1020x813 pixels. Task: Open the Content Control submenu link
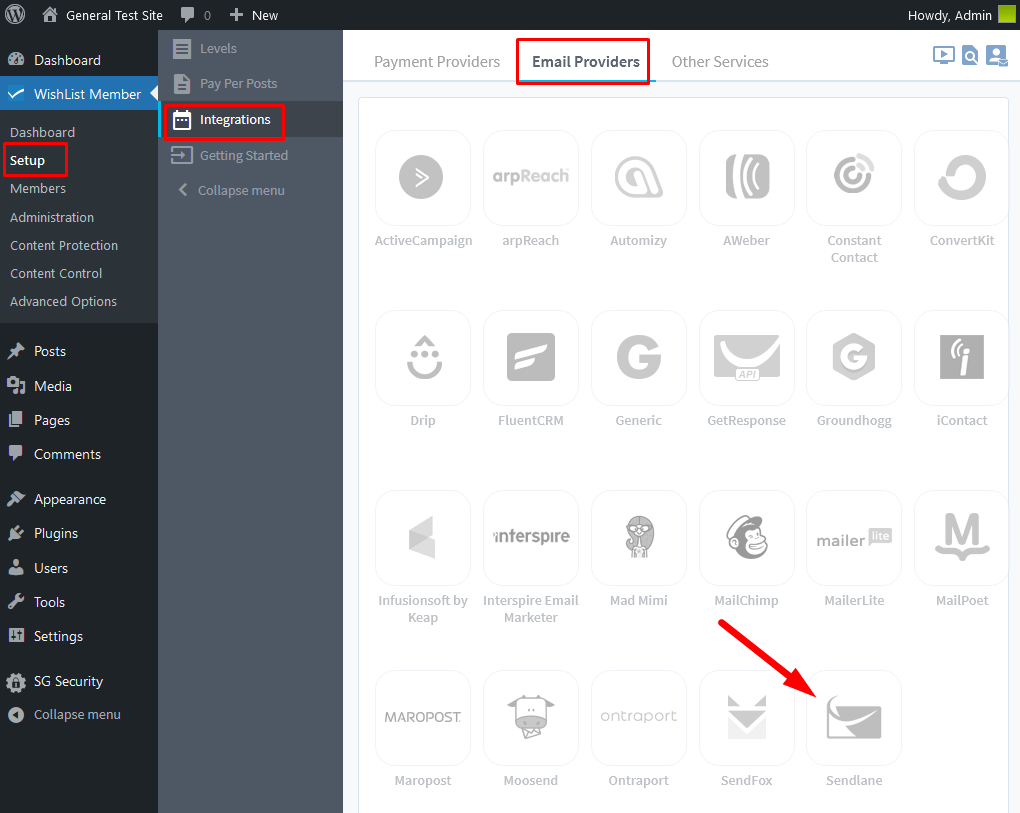click(56, 273)
